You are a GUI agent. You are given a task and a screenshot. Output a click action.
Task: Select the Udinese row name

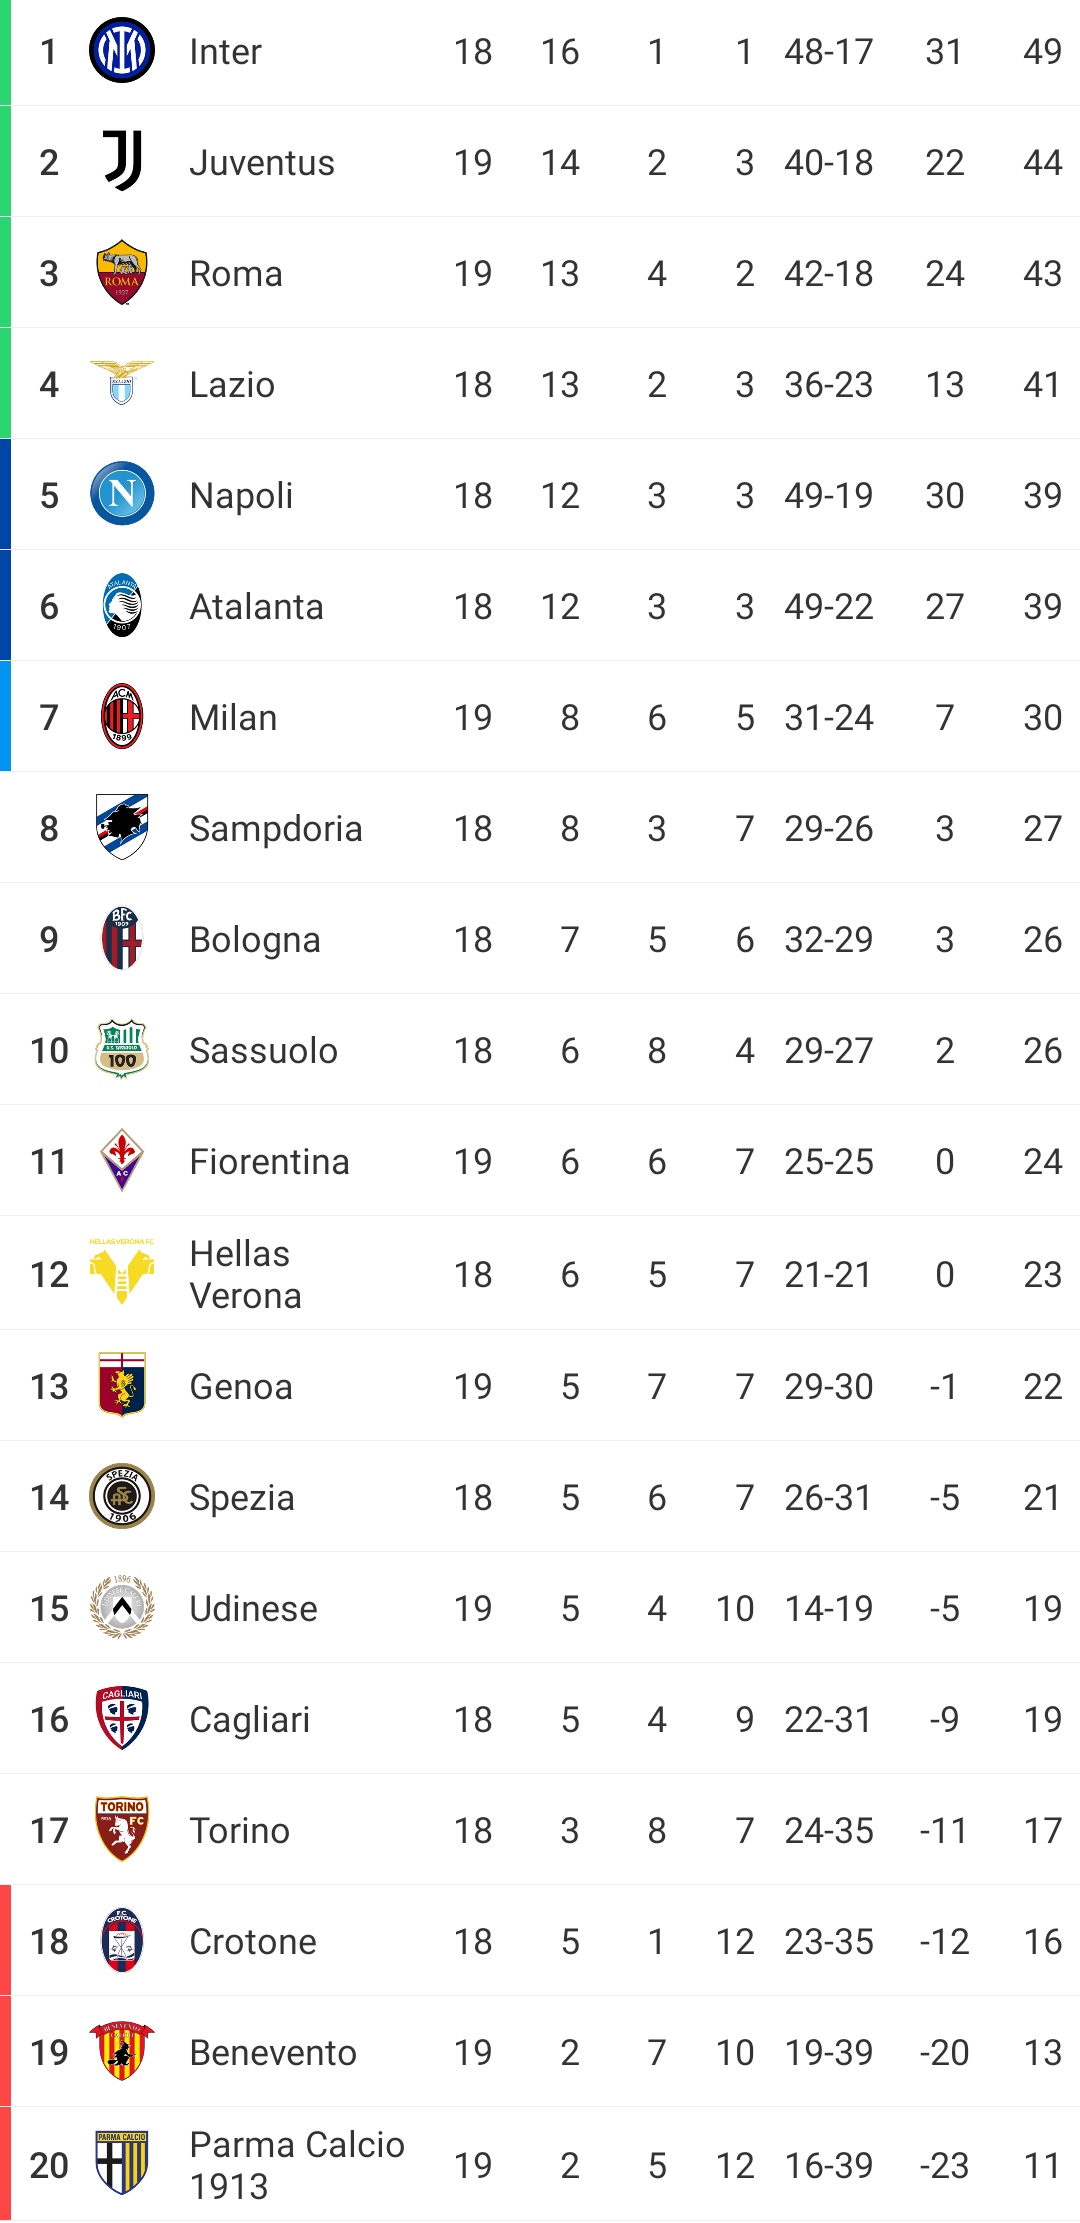click(254, 1609)
